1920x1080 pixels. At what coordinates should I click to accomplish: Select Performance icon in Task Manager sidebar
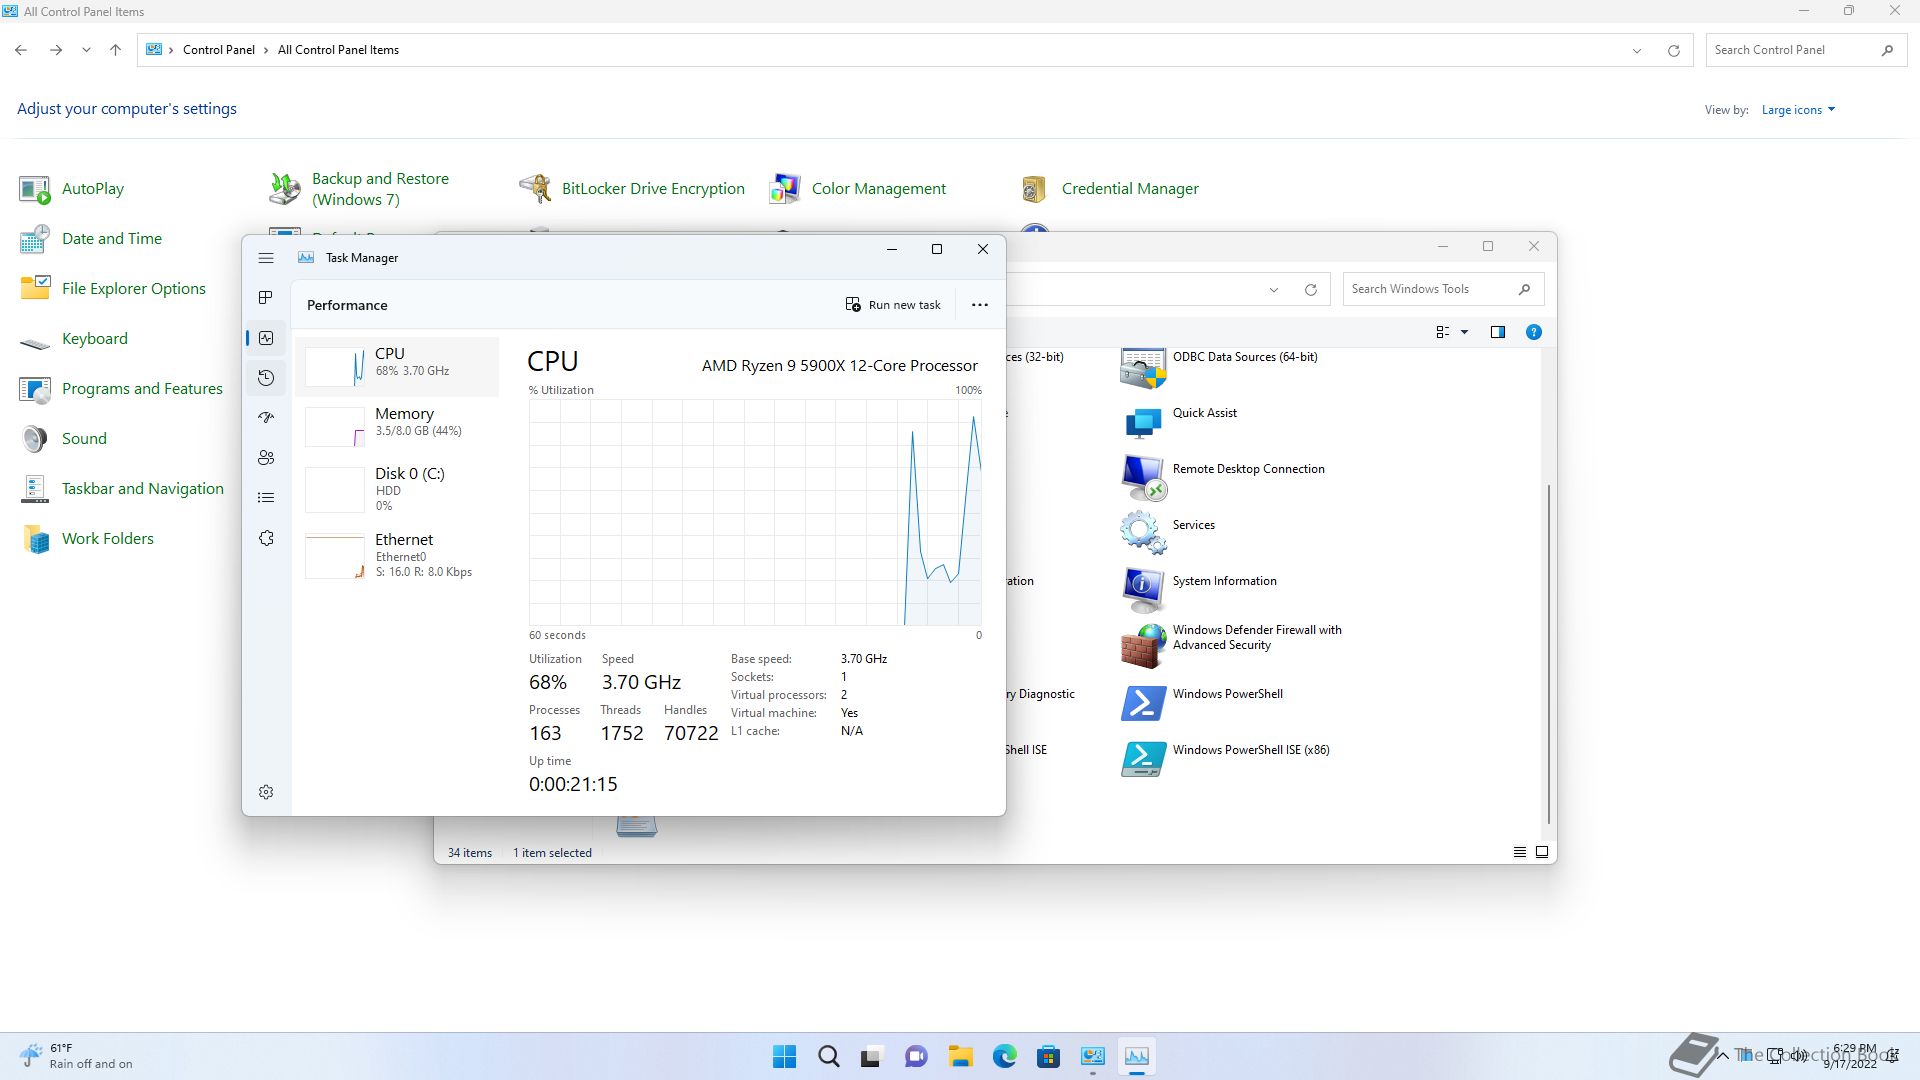click(266, 338)
